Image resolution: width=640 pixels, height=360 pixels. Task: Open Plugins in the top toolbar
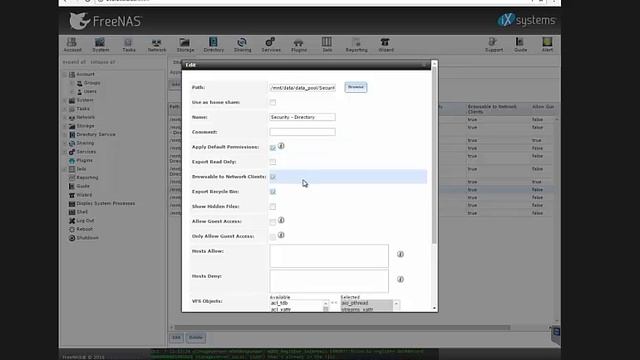click(299, 44)
